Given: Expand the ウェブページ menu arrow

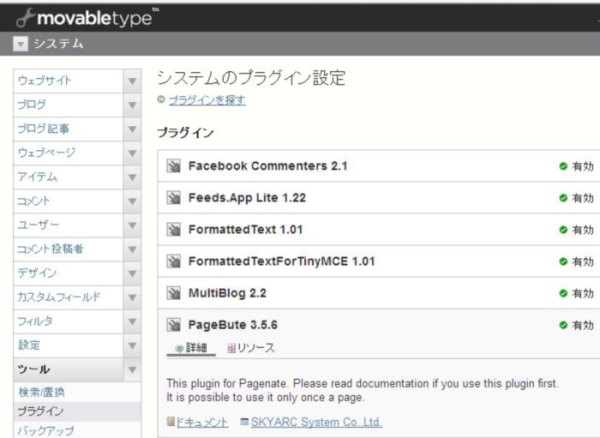Looking at the screenshot, I should pos(132,153).
